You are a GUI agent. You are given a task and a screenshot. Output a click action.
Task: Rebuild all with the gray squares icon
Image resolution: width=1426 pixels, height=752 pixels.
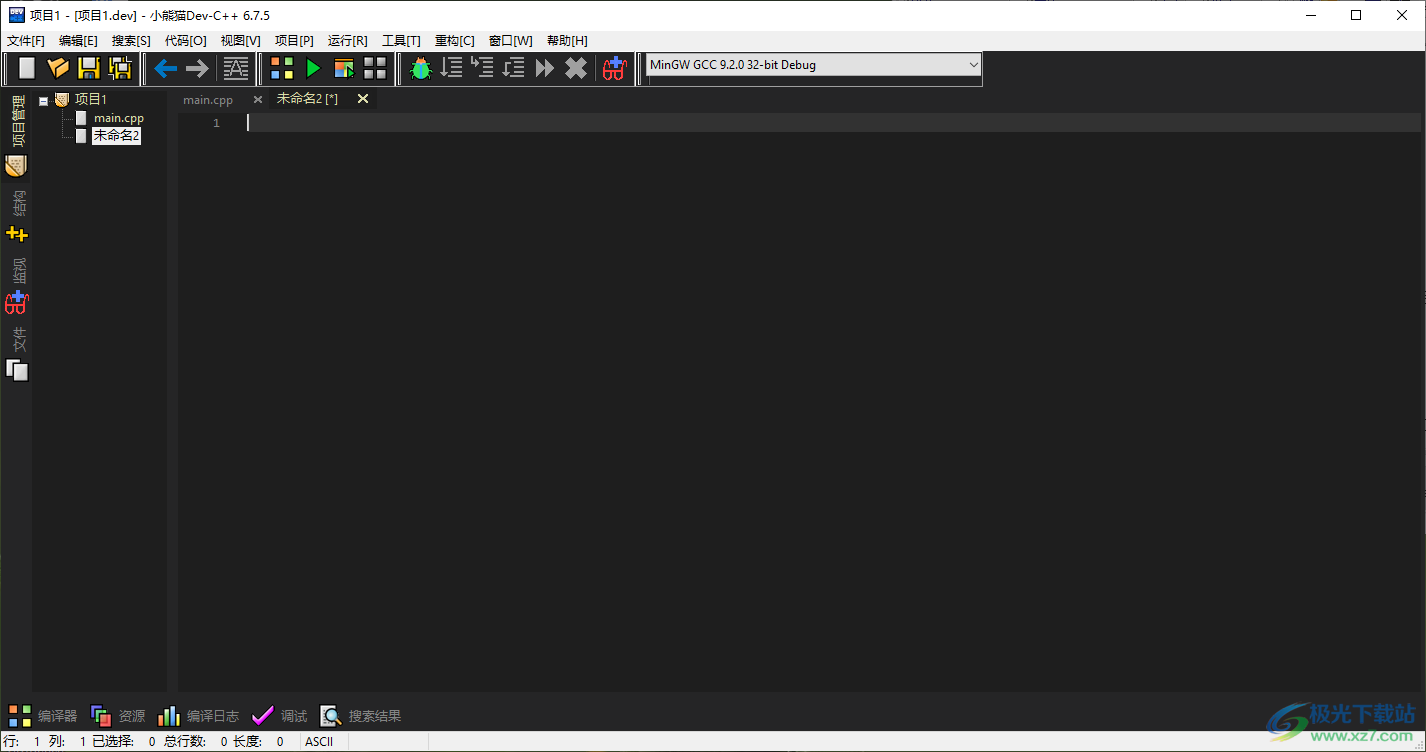click(375, 68)
